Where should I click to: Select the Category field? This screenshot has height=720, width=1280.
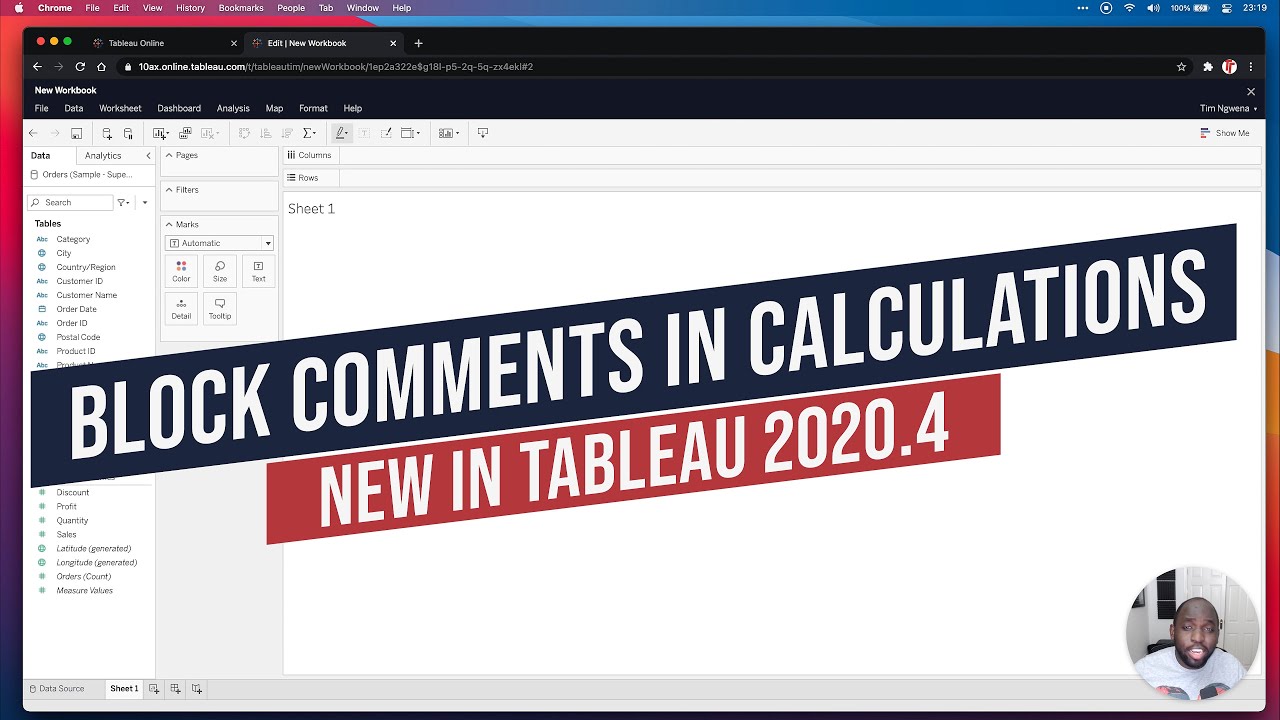[73, 239]
